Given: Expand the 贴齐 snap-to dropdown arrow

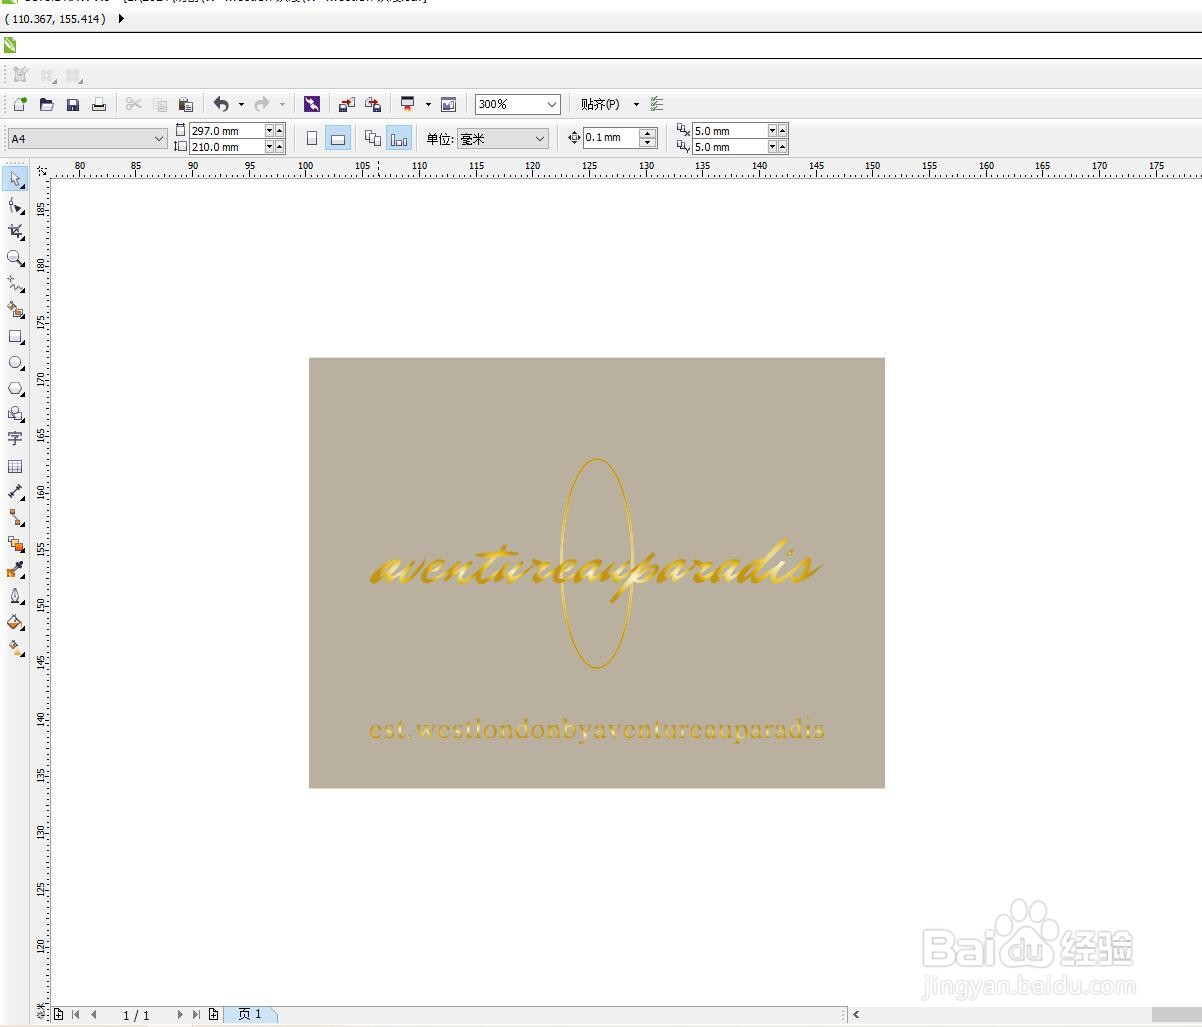Looking at the screenshot, I should click(636, 104).
